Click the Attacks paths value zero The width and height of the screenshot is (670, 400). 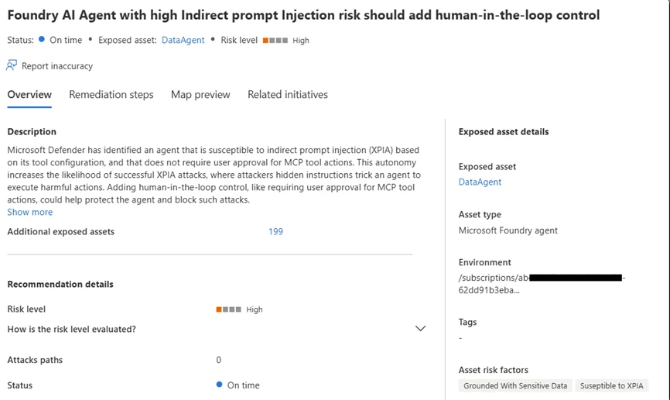219,360
